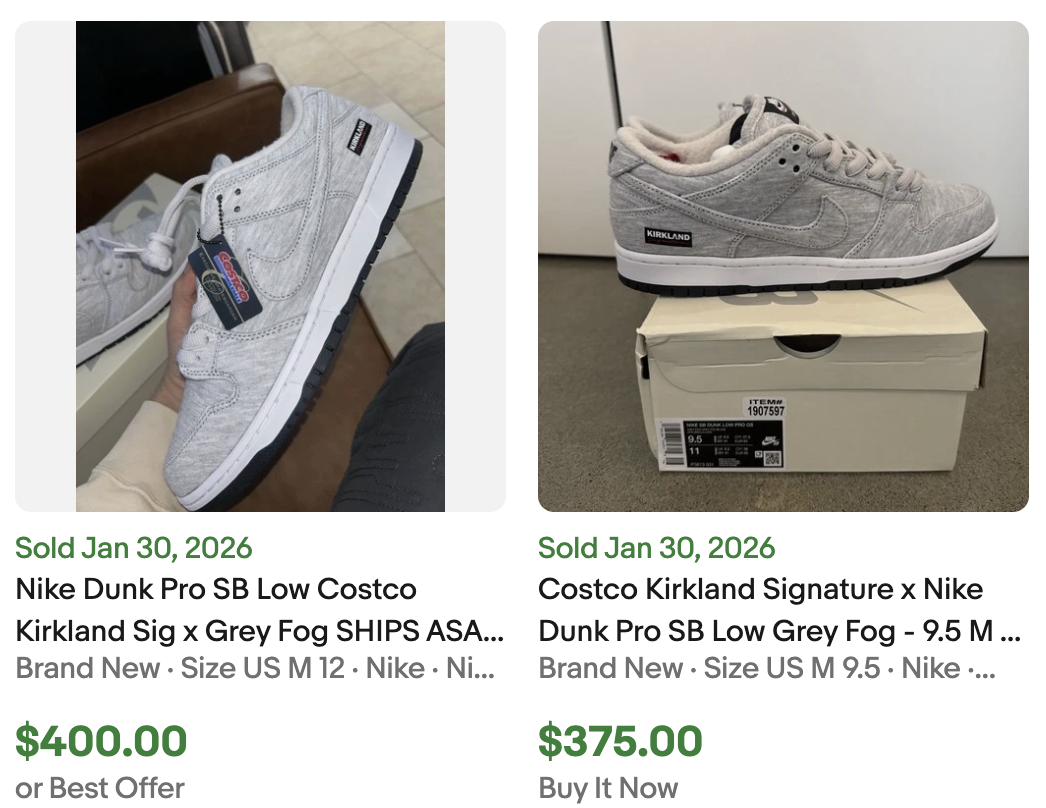Click the Sold Jan 30, 2026 label on left listing
The width and height of the screenshot is (1046, 808).
[133, 548]
